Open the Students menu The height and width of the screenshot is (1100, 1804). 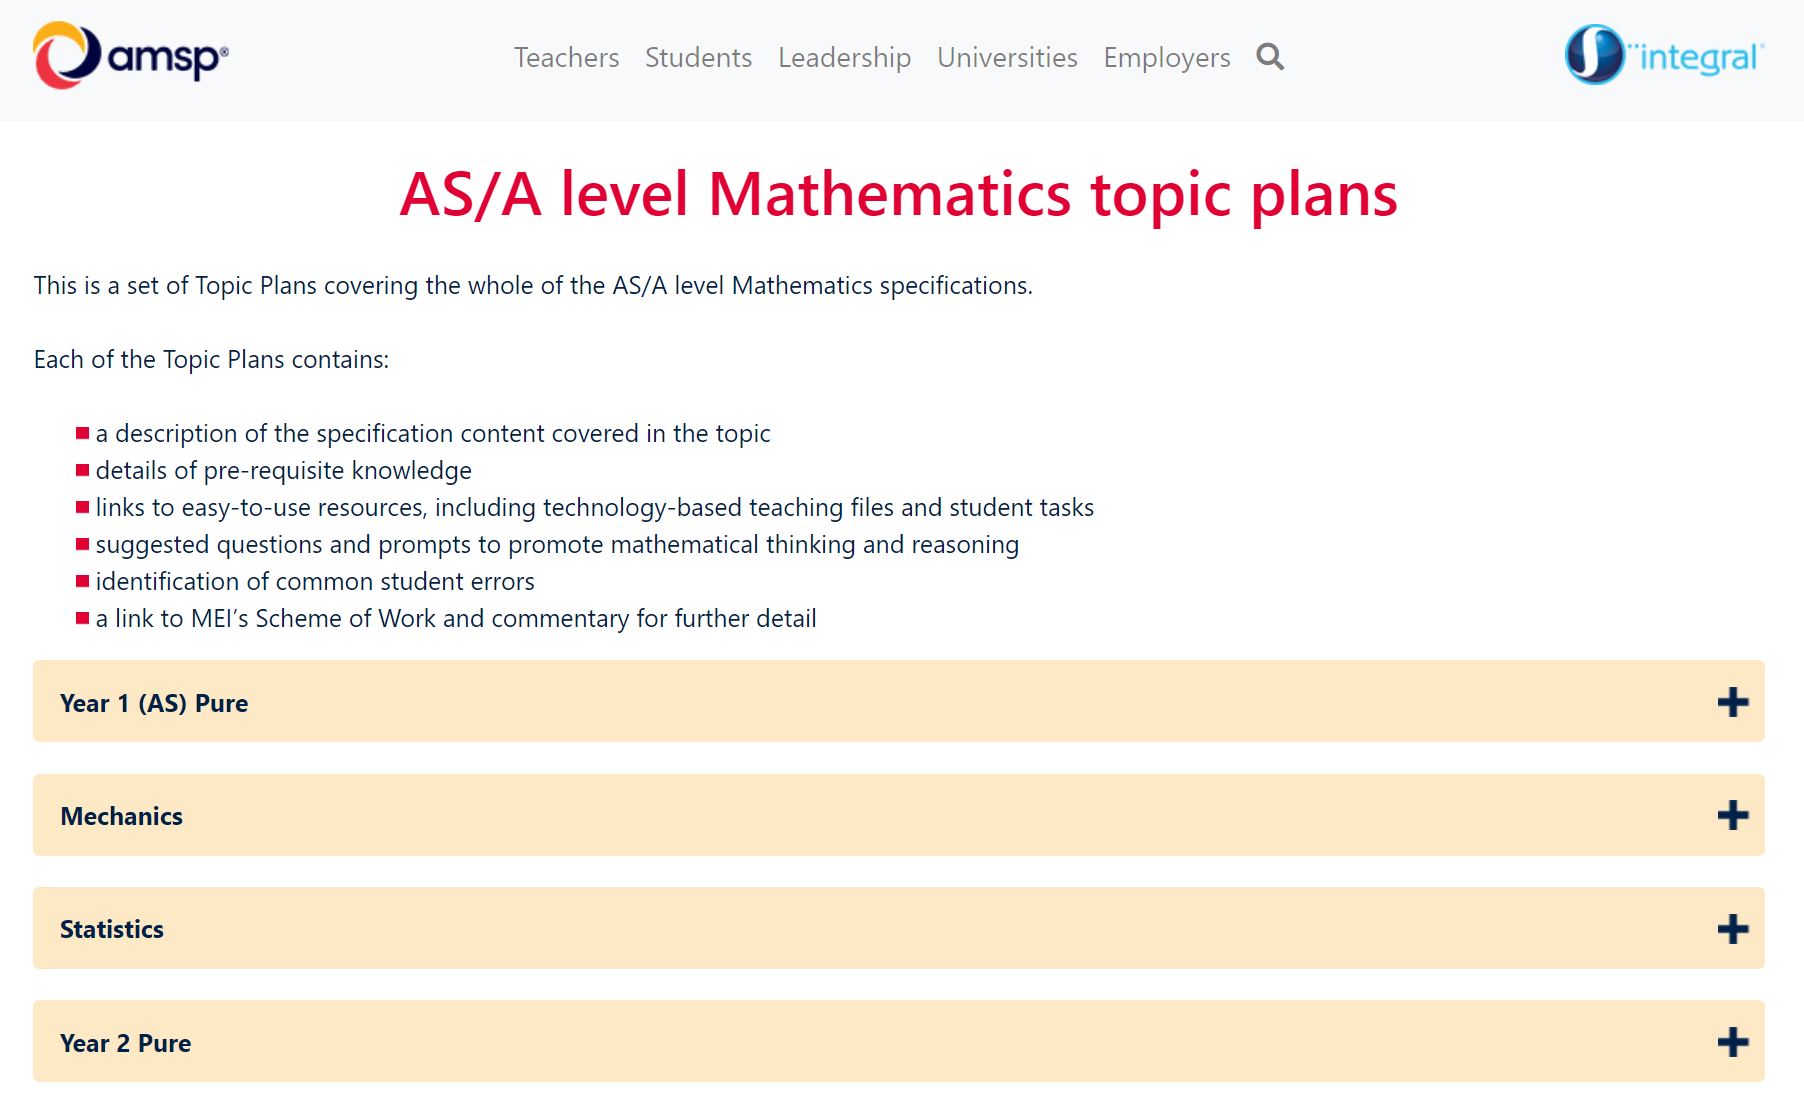698,57
